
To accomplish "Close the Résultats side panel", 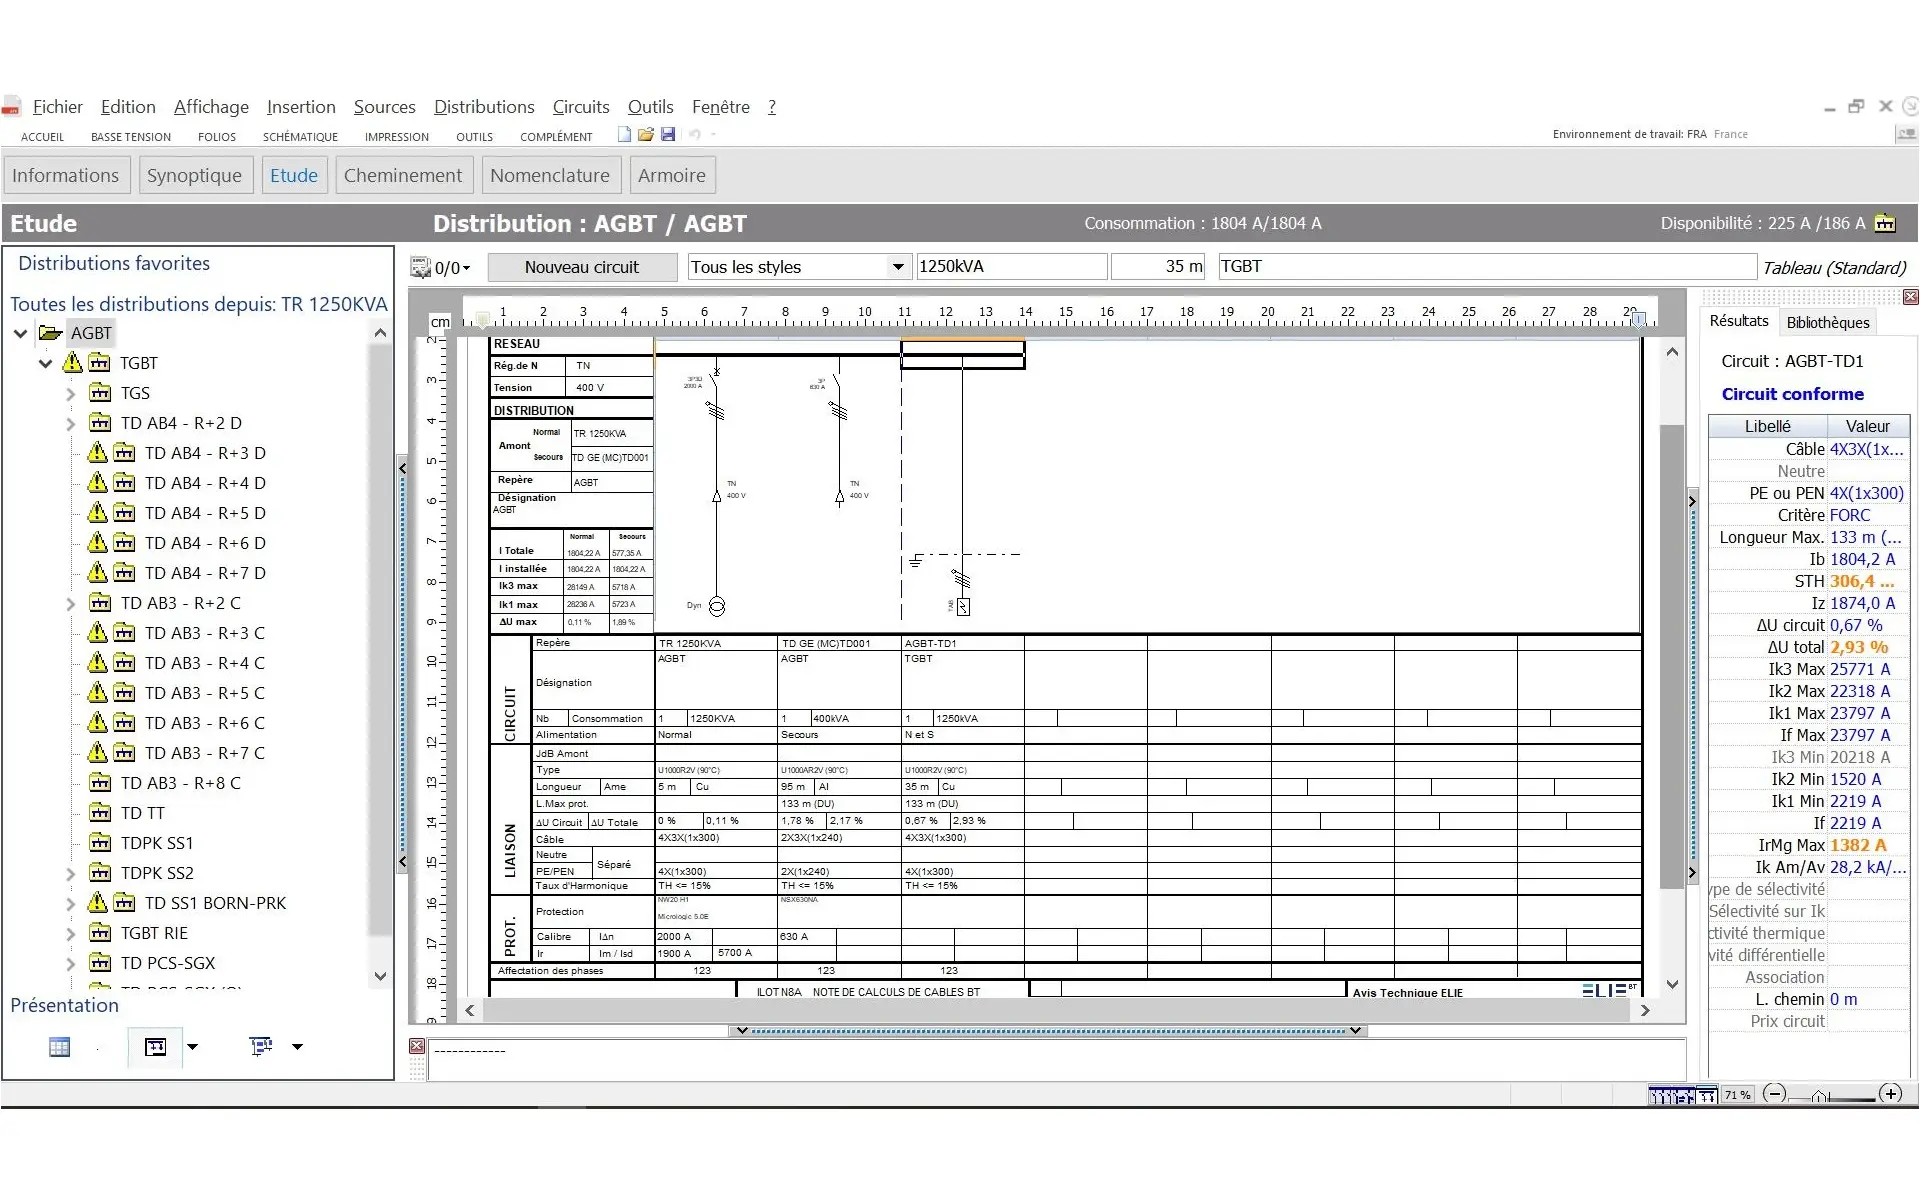I will [x=1910, y=297].
